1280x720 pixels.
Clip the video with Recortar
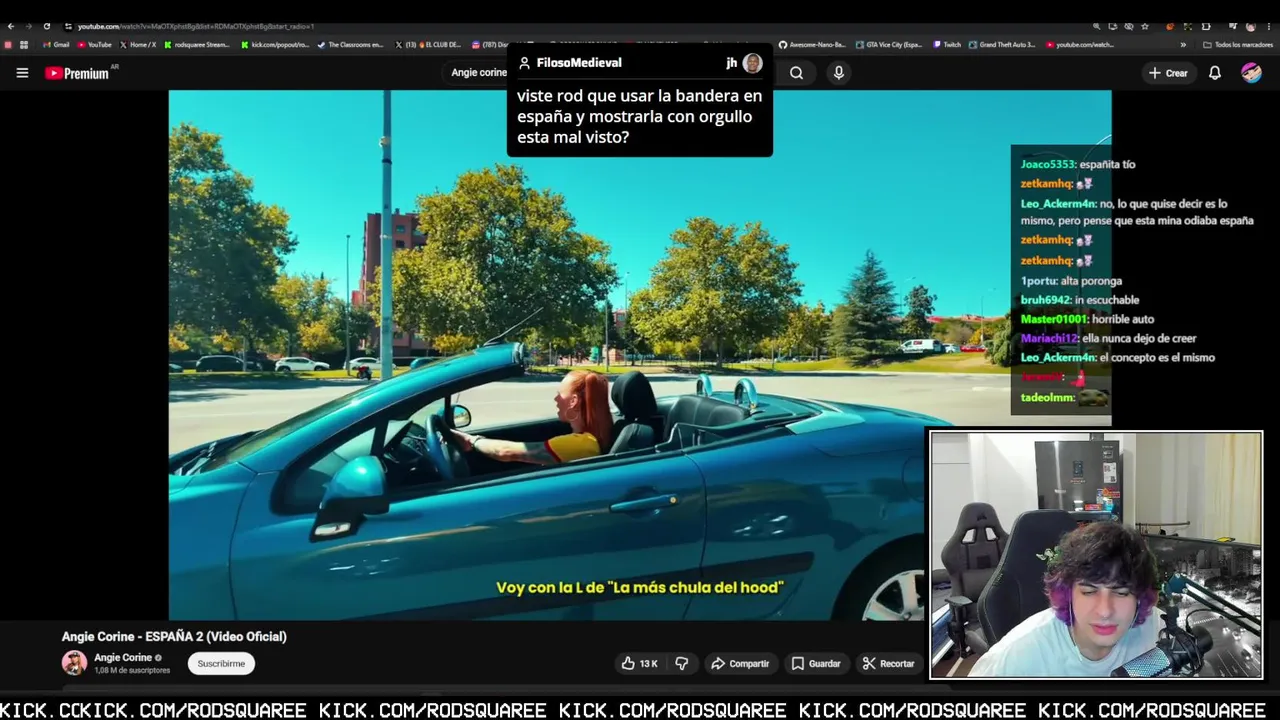889,663
